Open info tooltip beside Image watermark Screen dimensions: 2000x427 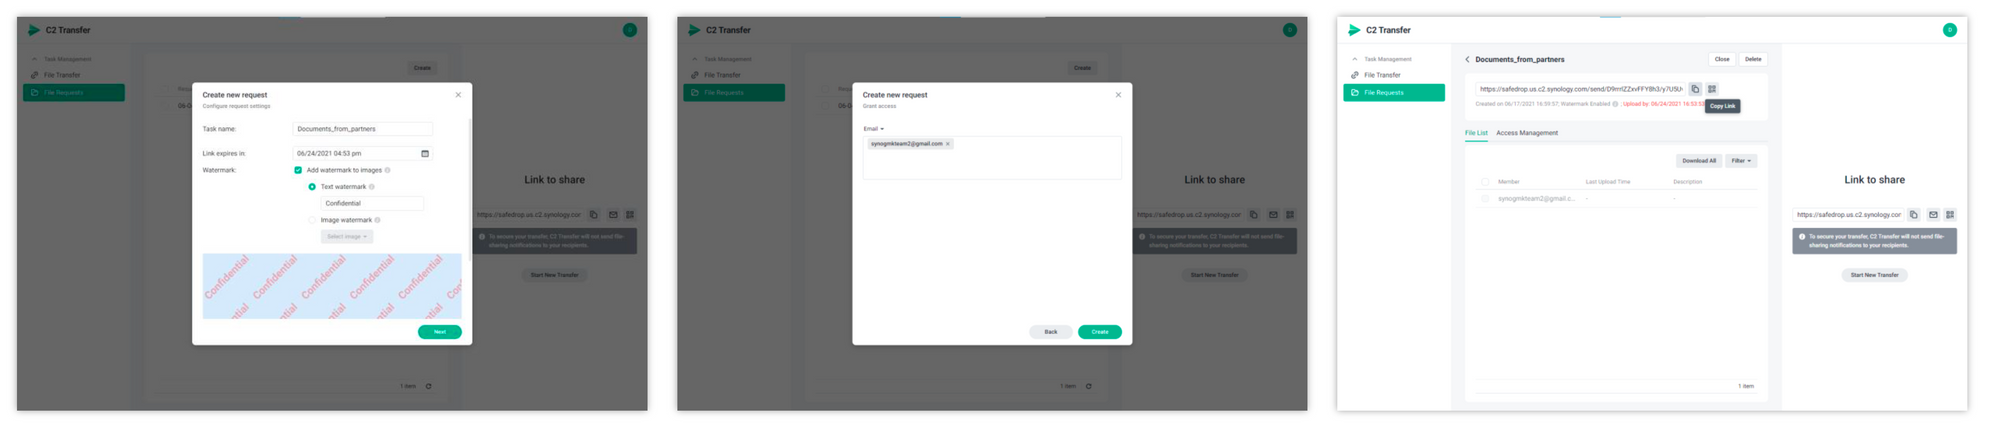pyautogui.click(x=377, y=220)
